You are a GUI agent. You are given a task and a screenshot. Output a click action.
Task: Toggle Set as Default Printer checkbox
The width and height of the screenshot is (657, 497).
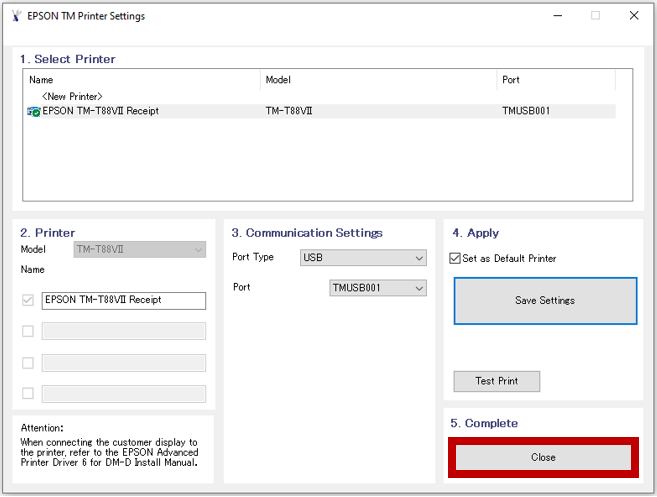(x=455, y=258)
